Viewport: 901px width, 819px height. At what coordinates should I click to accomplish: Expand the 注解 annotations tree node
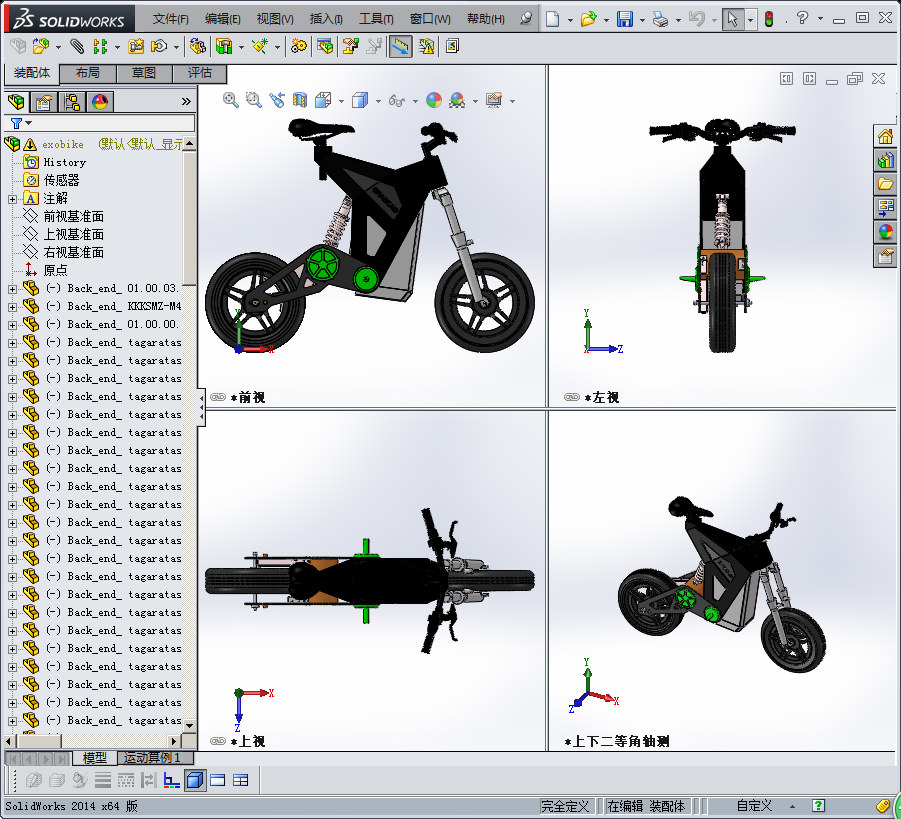[13, 199]
